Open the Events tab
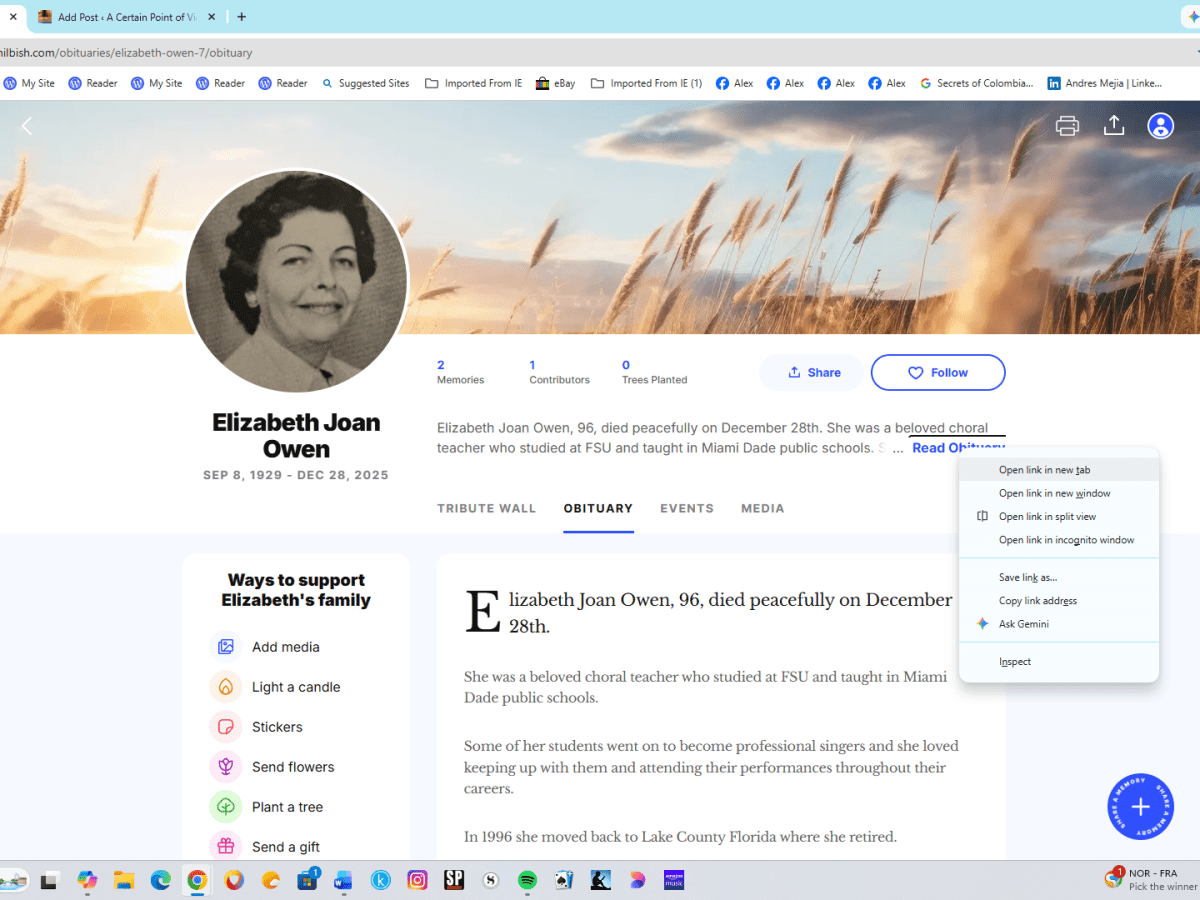This screenshot has height=900, width=1200. (x=687, y=508)
